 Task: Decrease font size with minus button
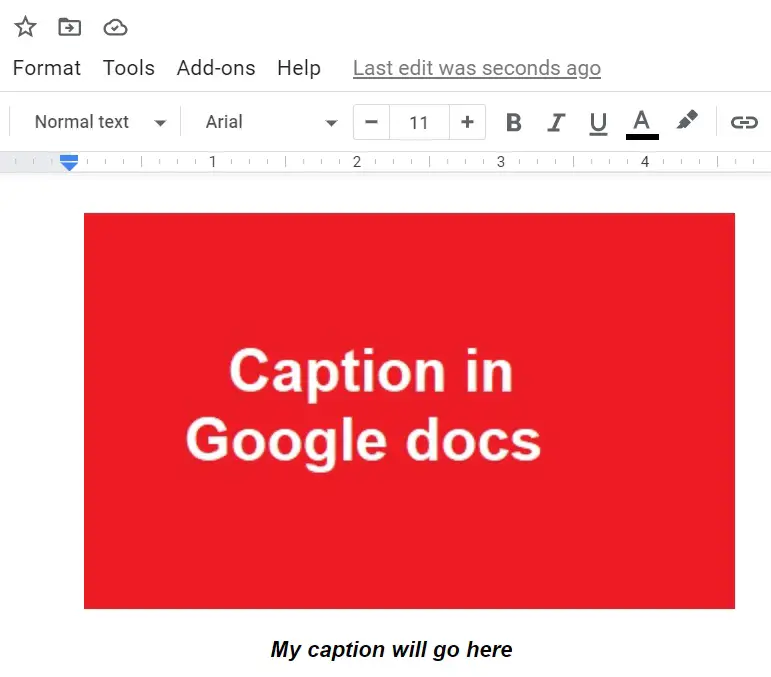click(x=372, y=122)
